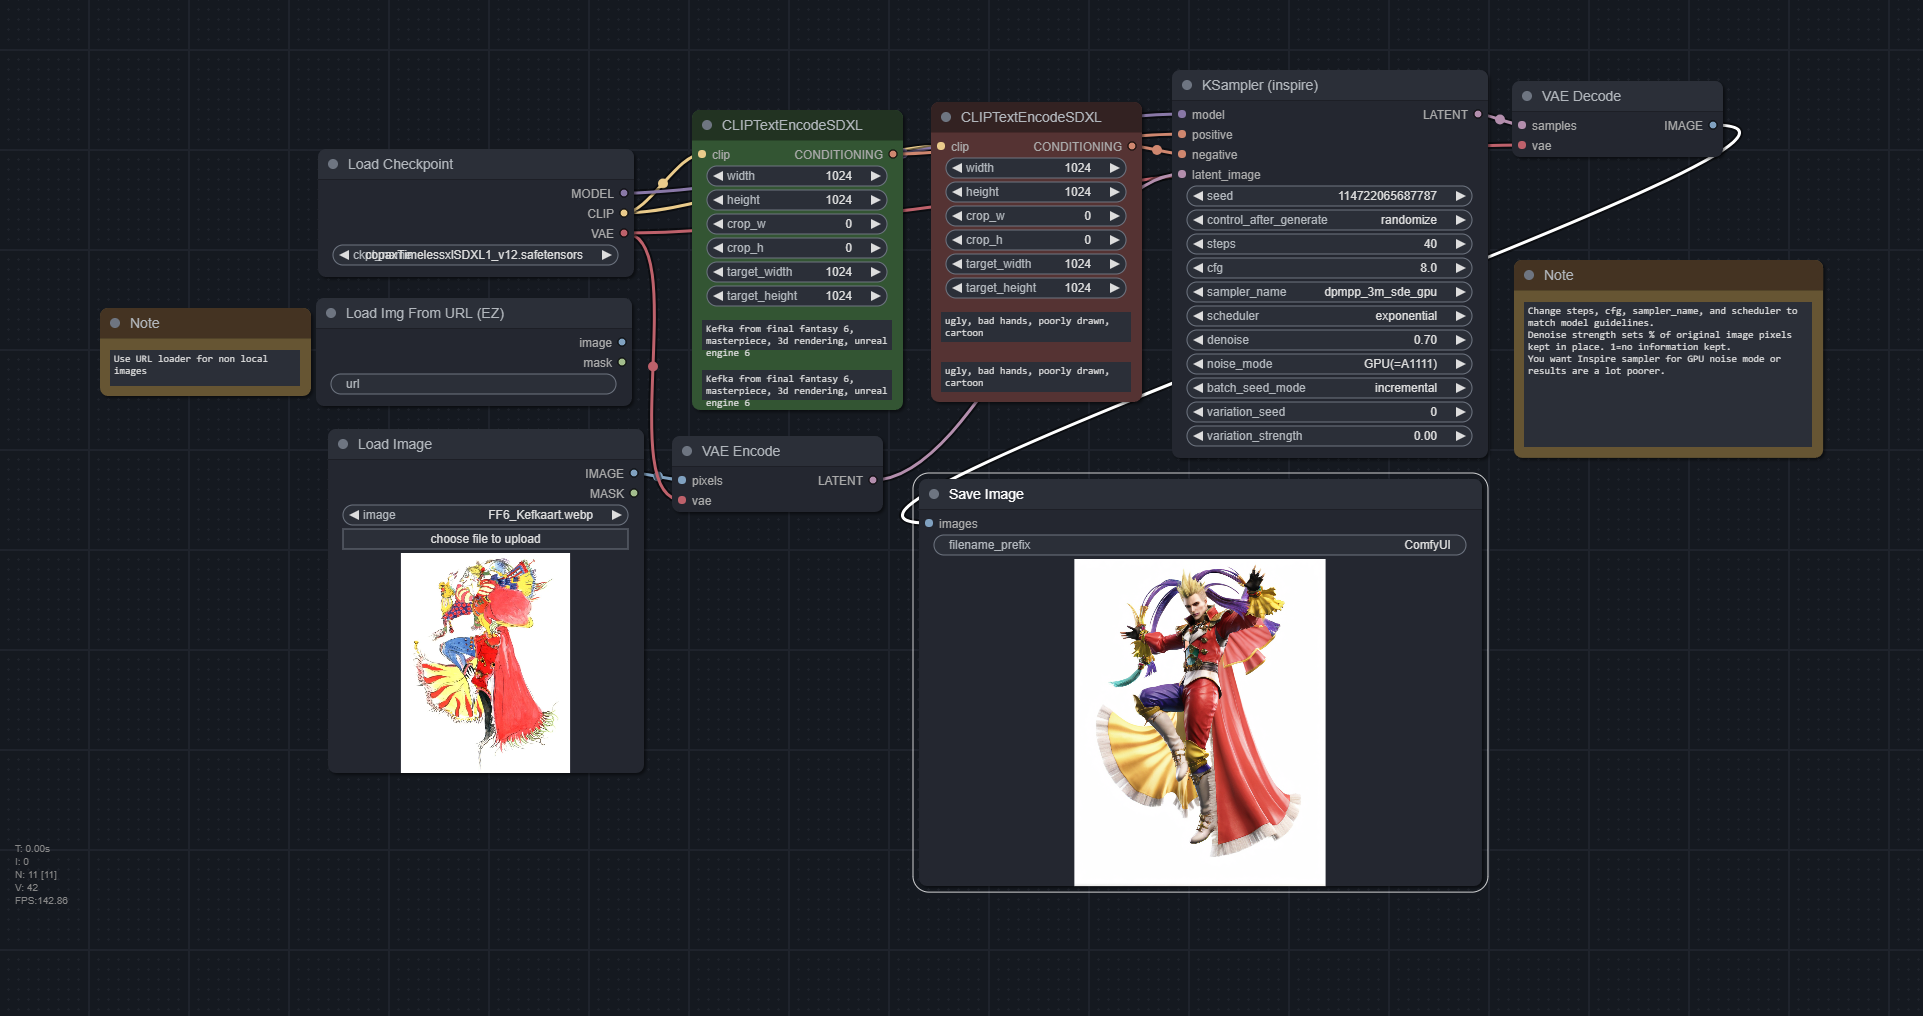Click the MODEL output socket on Load Checkpoint
Image resolution: width=1923 pixels, height=1016 pixels.
[624, 193]
